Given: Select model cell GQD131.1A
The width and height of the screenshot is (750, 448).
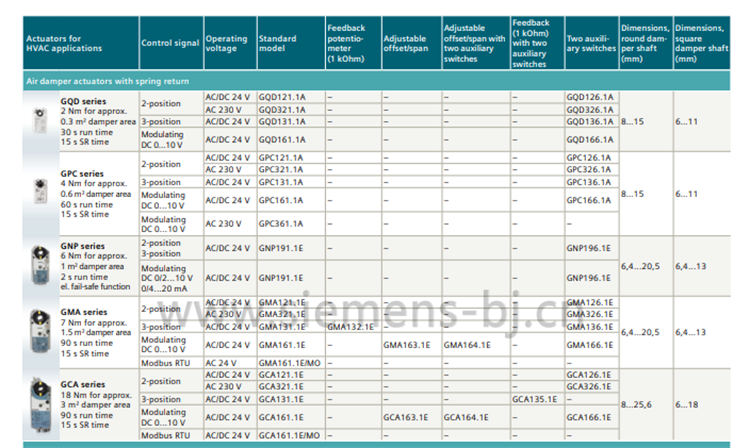Looking at the screenshot, I should point(282,121).
